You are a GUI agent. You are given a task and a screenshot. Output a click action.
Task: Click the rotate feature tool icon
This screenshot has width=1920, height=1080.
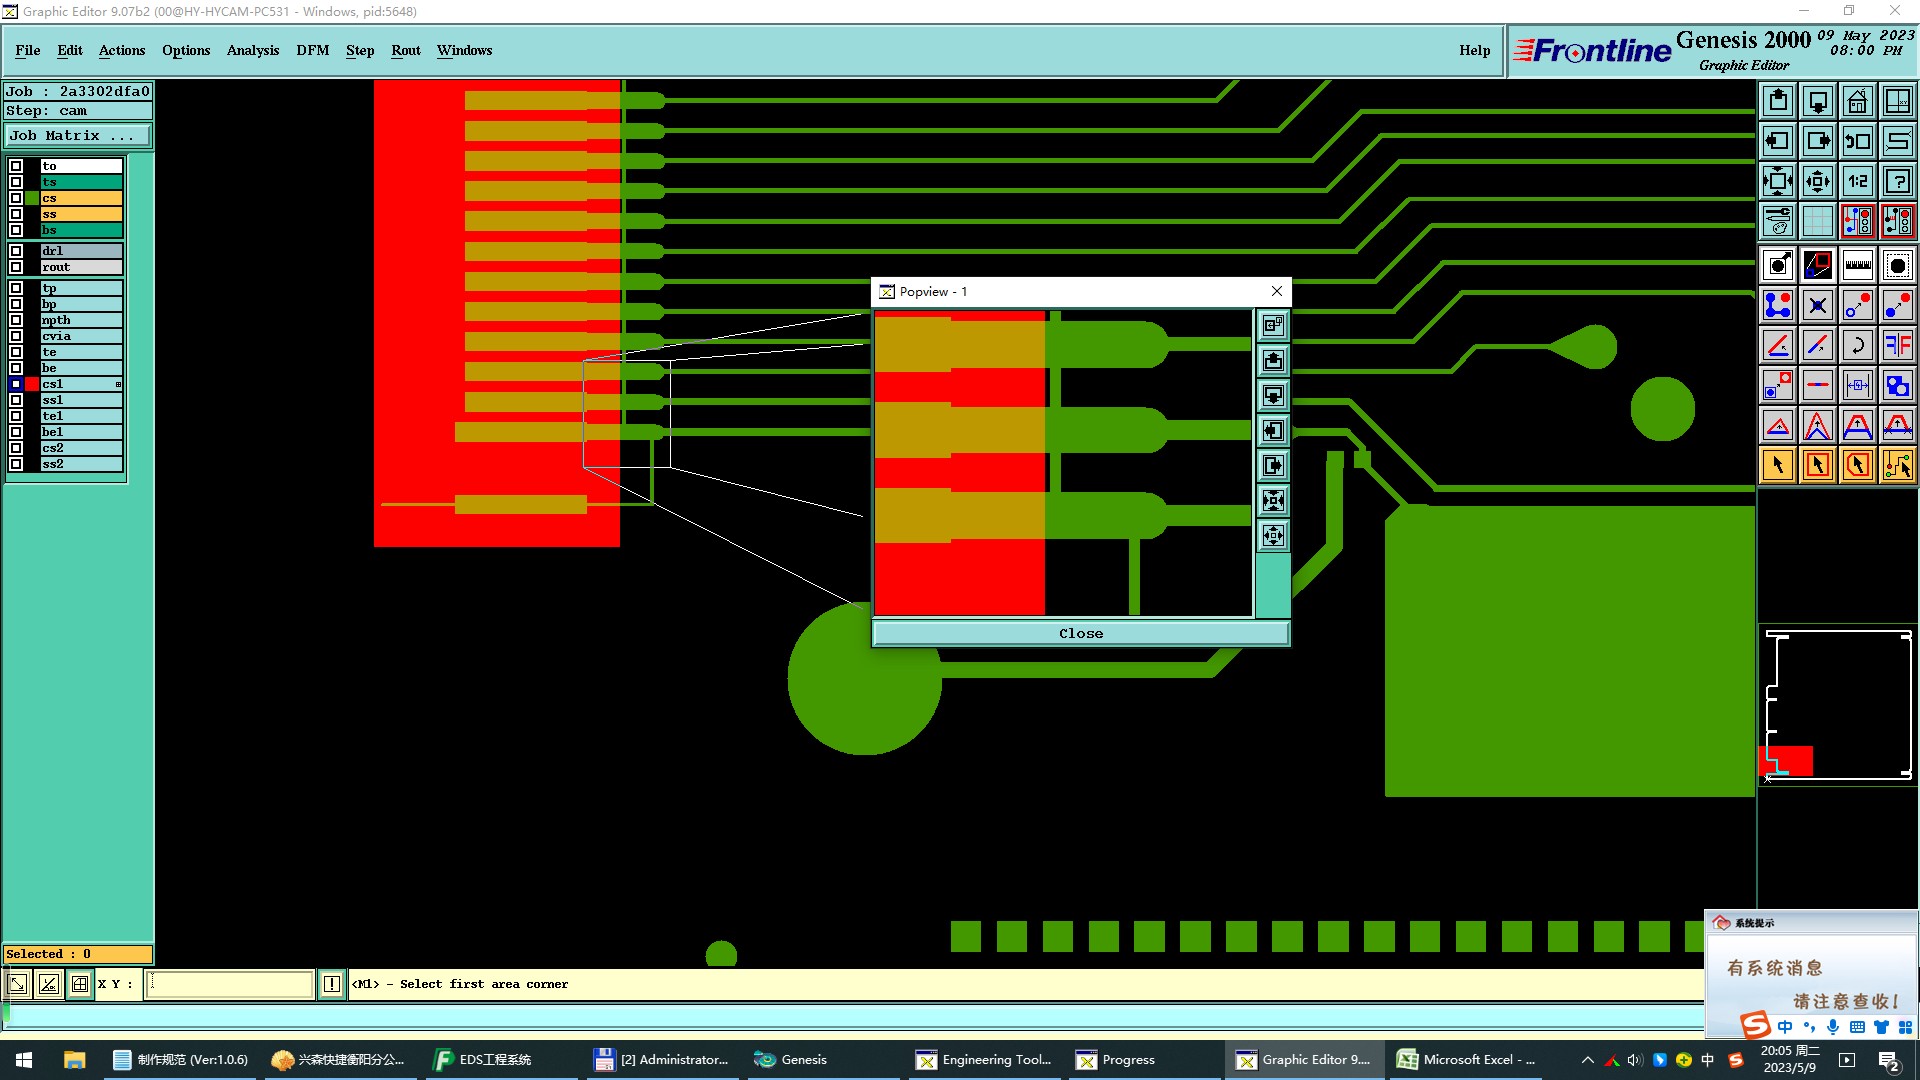1857,345
